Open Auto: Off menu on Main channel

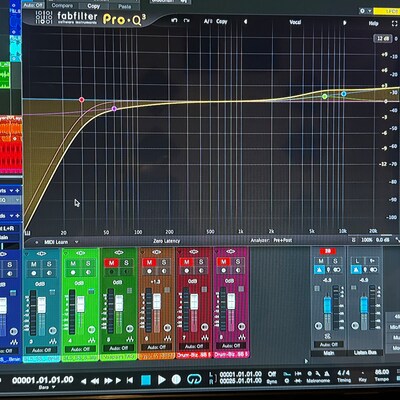(329, 344)
